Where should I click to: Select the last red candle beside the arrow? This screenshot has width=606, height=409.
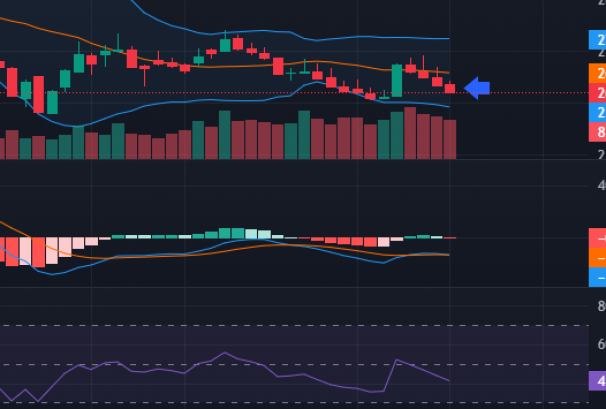click(450, 89)
